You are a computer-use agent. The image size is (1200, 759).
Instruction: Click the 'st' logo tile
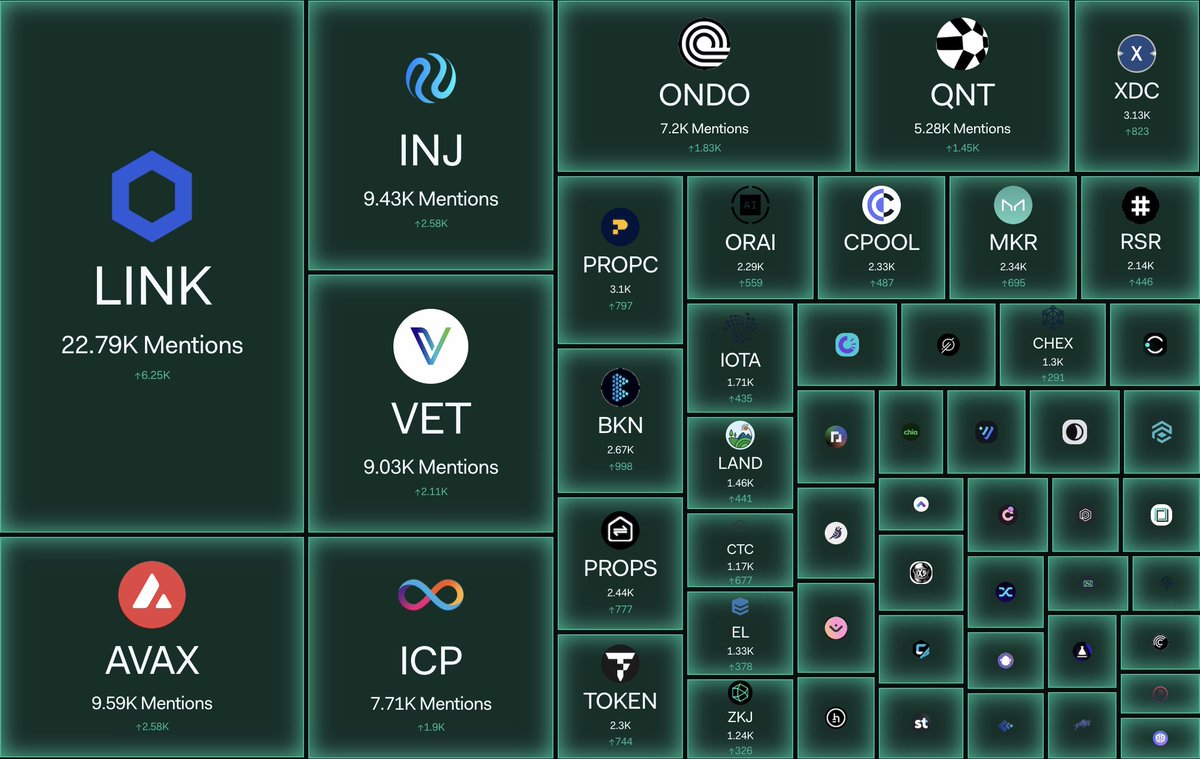tap(921, 723)
